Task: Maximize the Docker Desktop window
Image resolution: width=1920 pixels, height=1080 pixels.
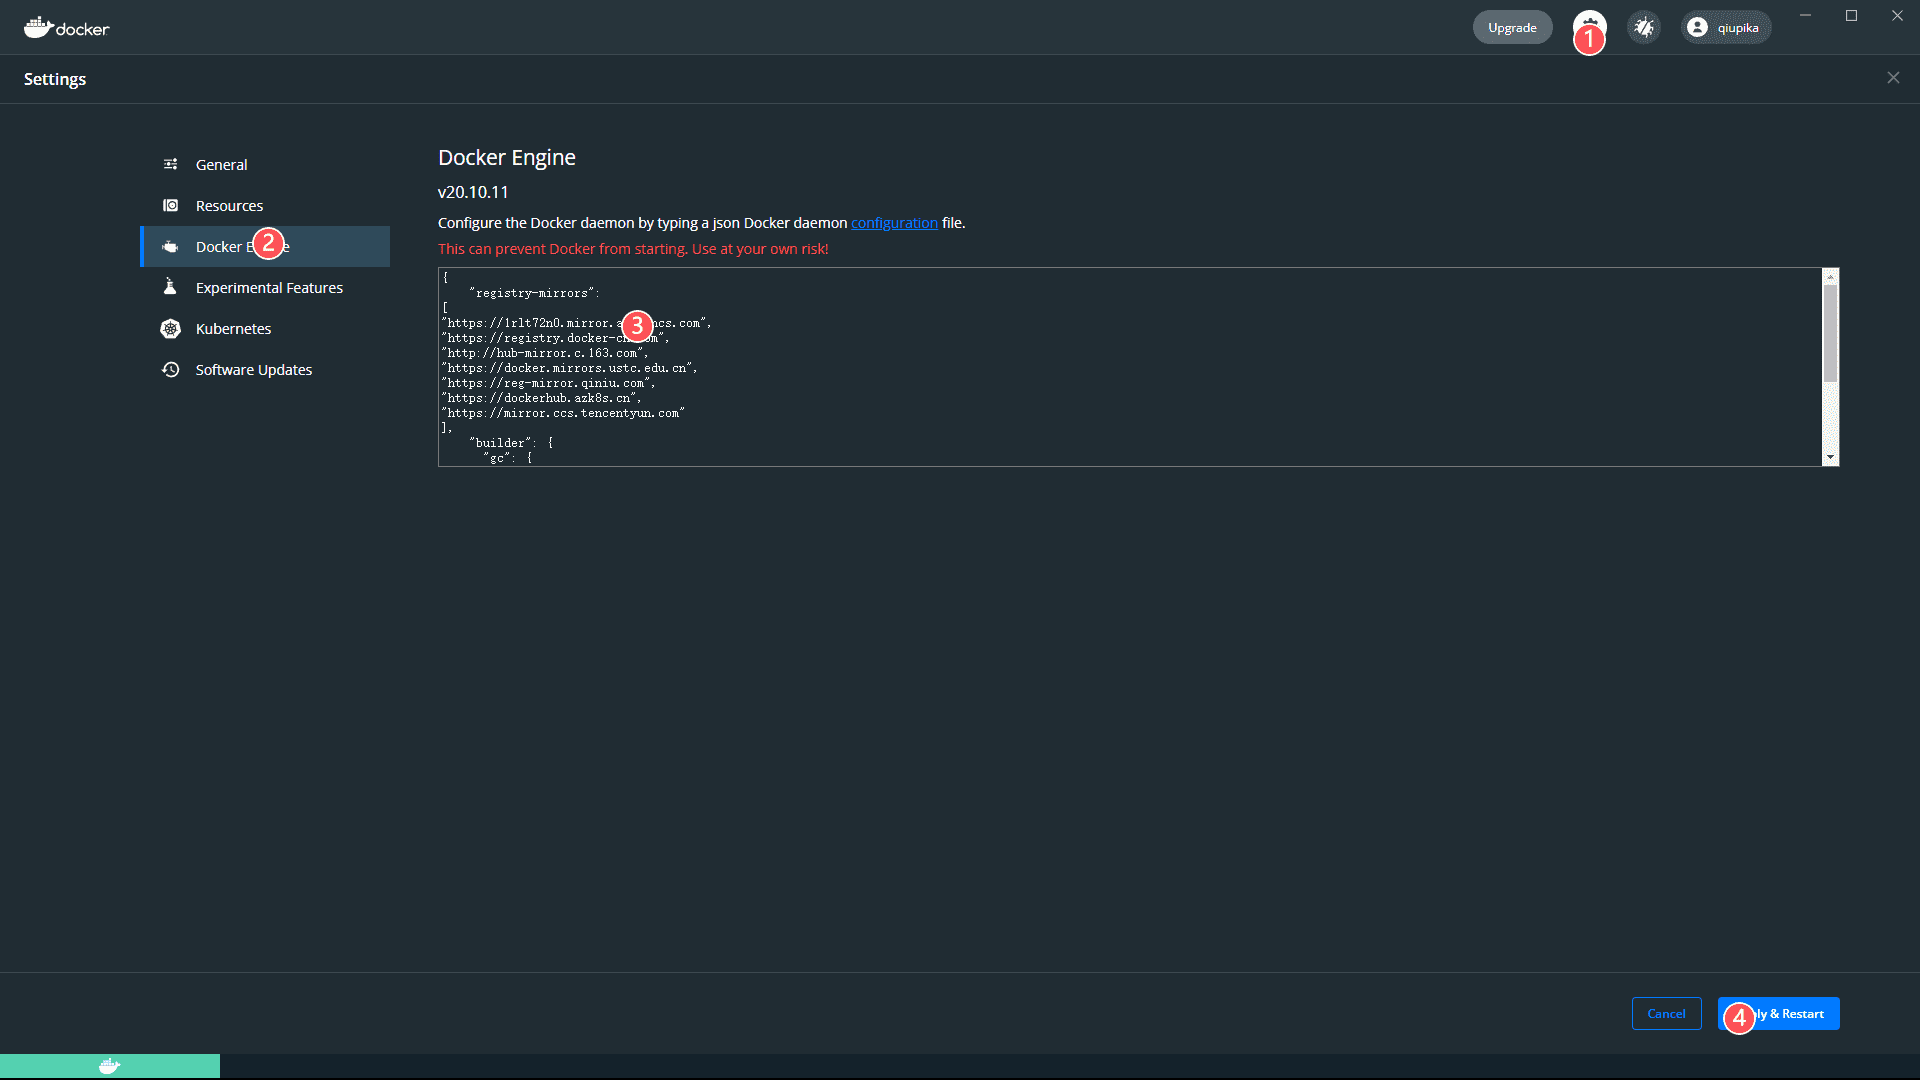Action: [x=1851, y=15]
